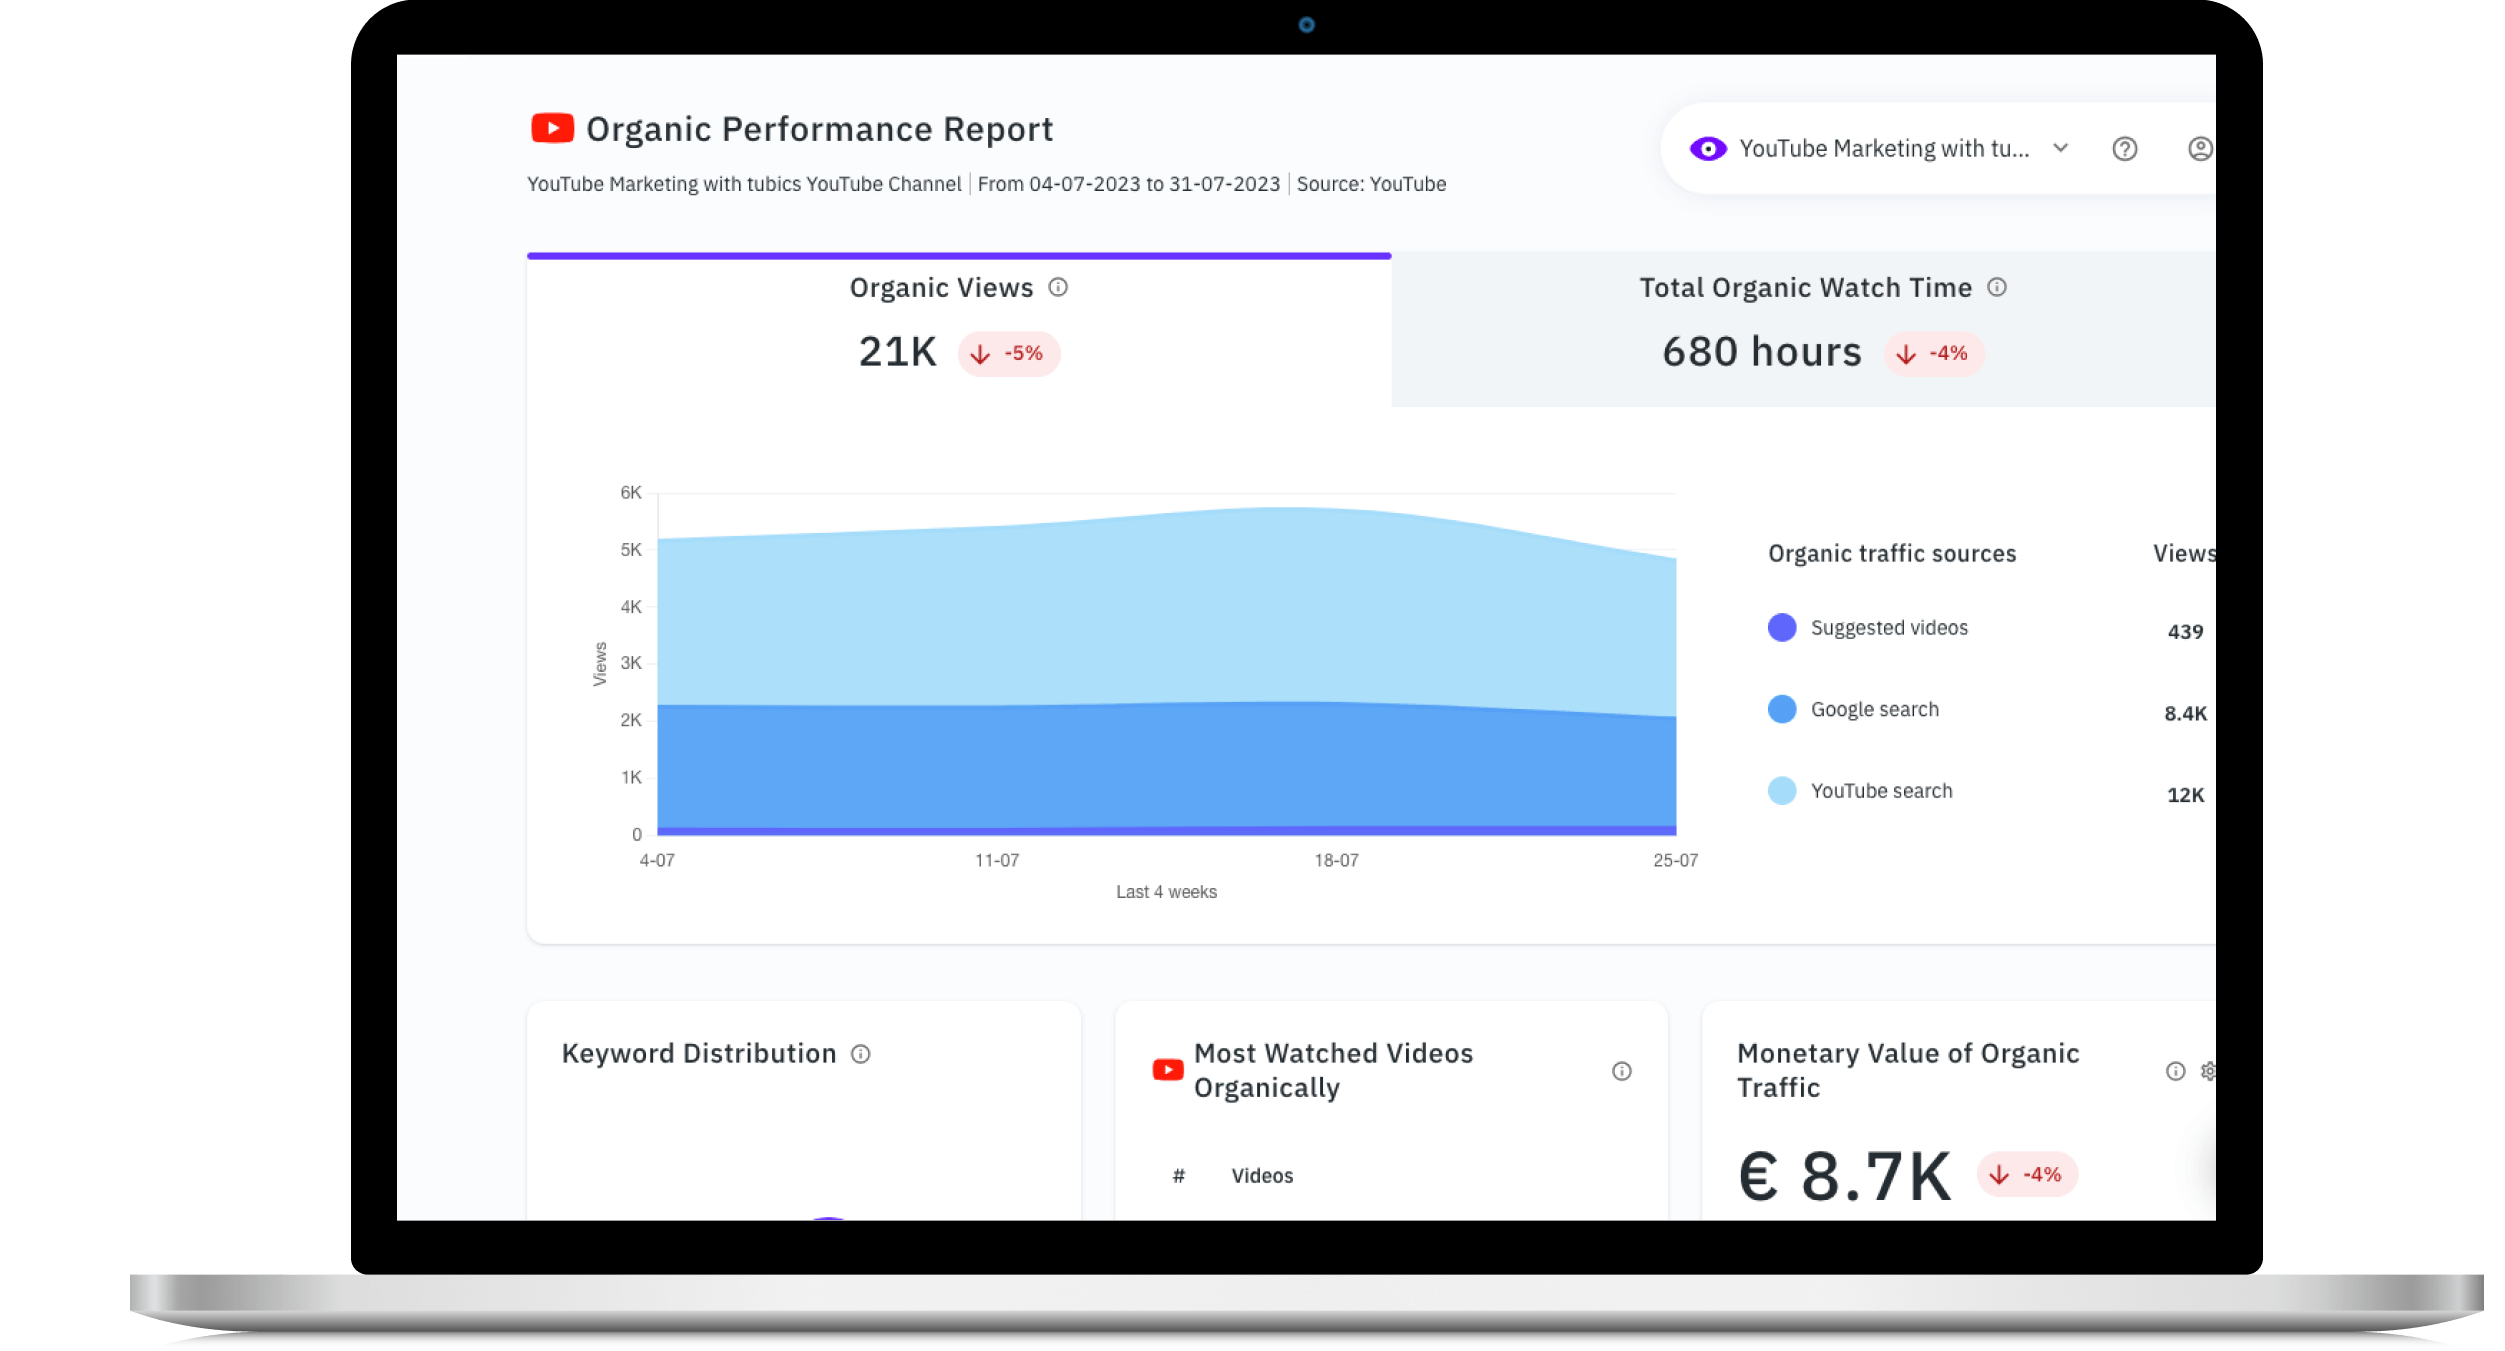The height and width of the screenshot is (1351, 2505).
Task: Click the light blue YouTube search chart area
Action: click(1166, 610)
